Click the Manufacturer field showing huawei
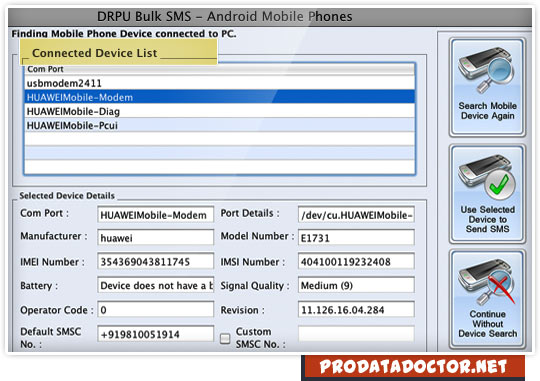The width and height of the screenshot is (540, 381). click(x=155, y=238)
